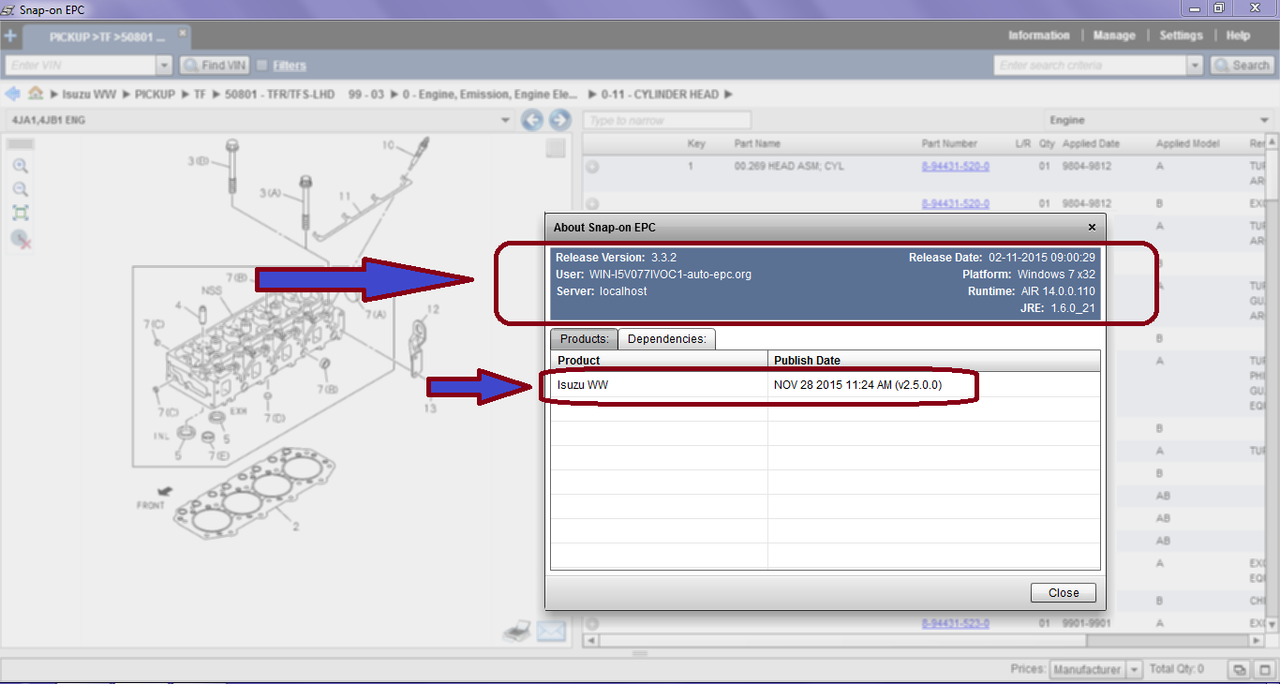Close the About dialog

coord(1063,592)
